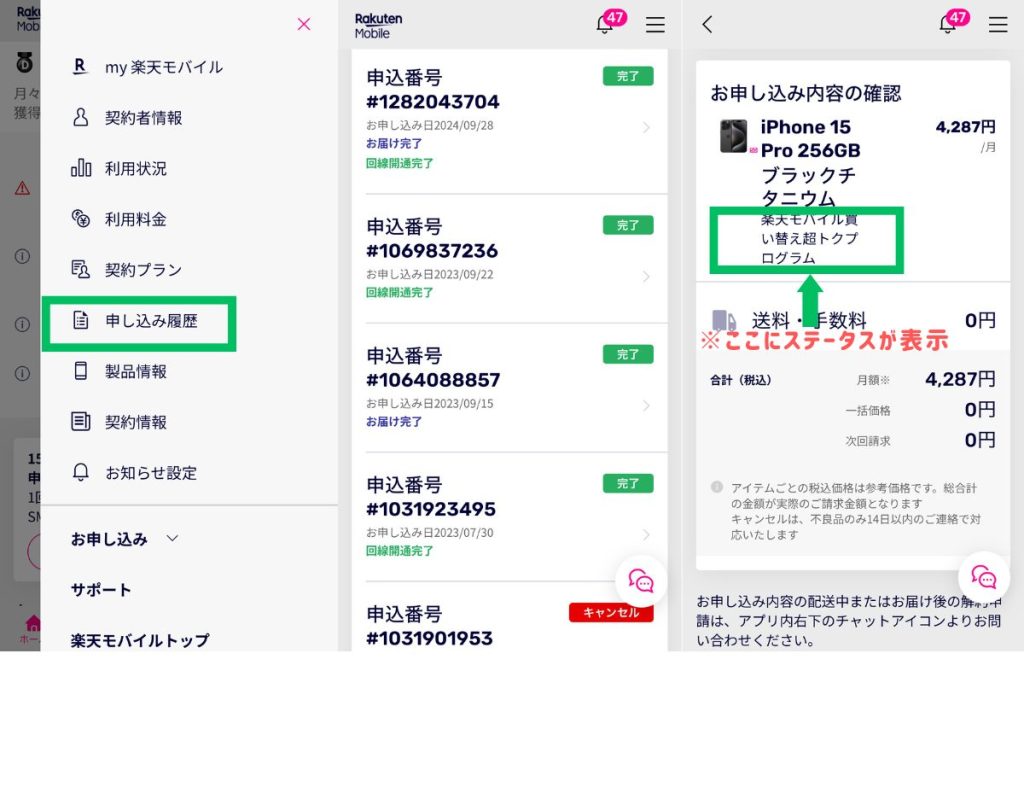The height and width of the screenshot is (811, 1024).
Task: Expand the お申し込み section chevron
Action: tap(172, 539)
